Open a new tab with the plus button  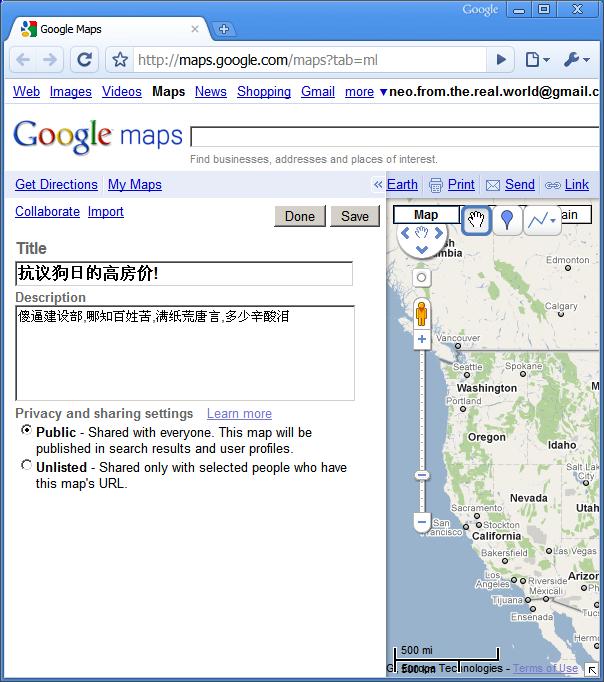[224, 29]
